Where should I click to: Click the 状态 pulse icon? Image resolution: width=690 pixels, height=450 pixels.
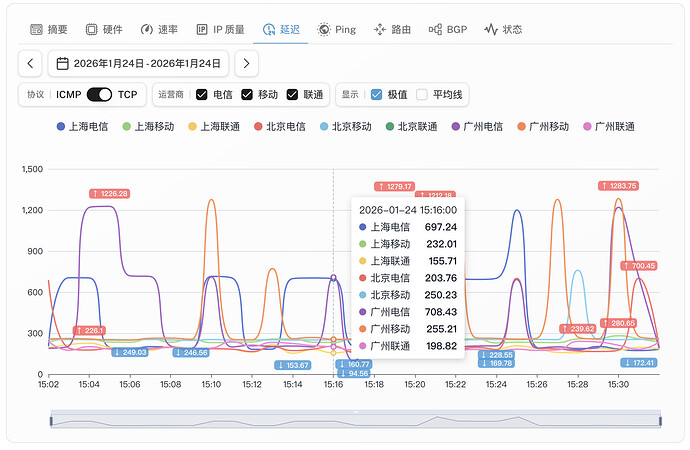491,29
